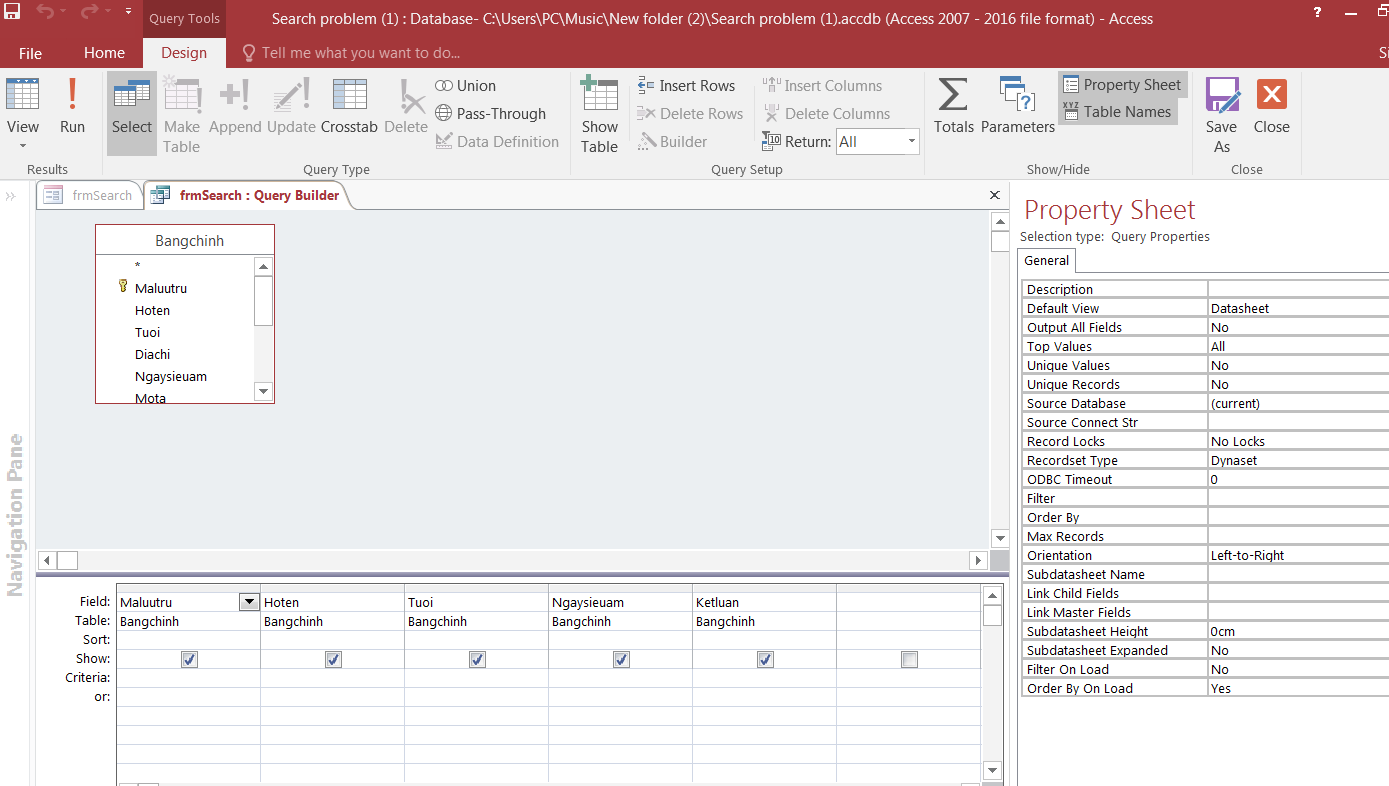This screenshot has height=786, width=1389.
Task: Insert Rows into the query grid
Action: pyautogui.click(x=686, y=86)
